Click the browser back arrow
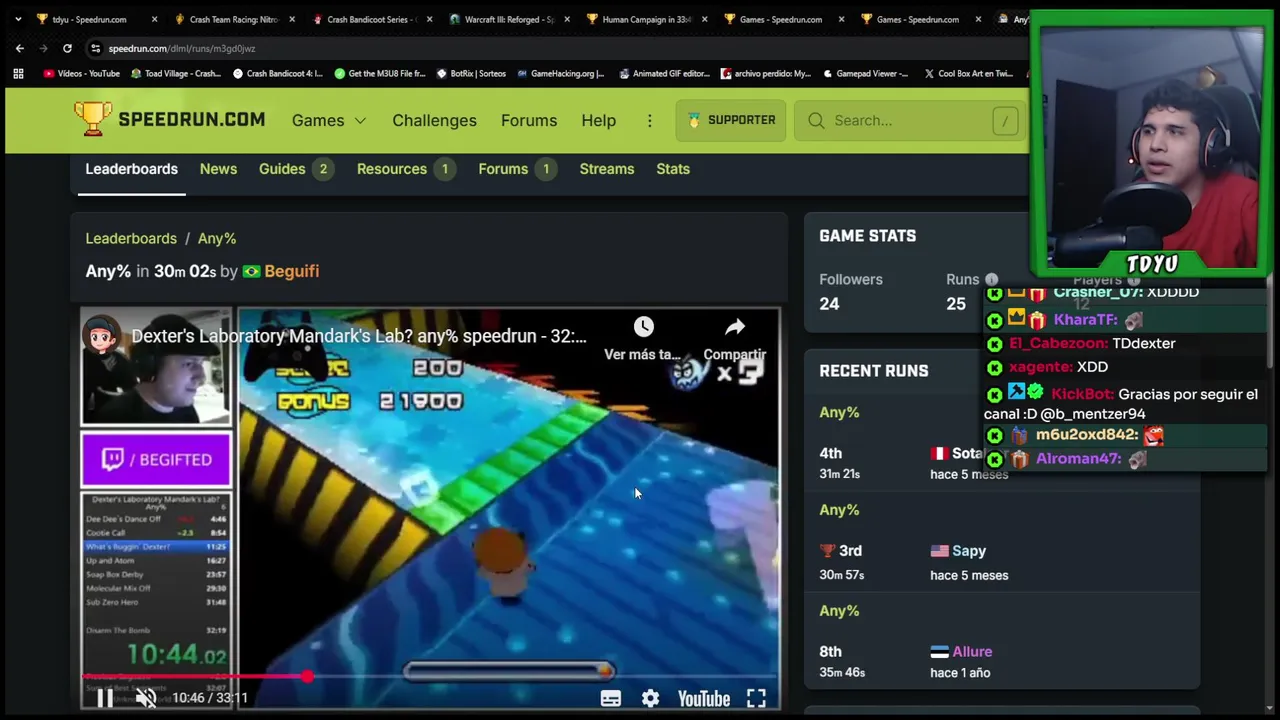This screenshot has height=720, width=1280. tap(20, 48)
